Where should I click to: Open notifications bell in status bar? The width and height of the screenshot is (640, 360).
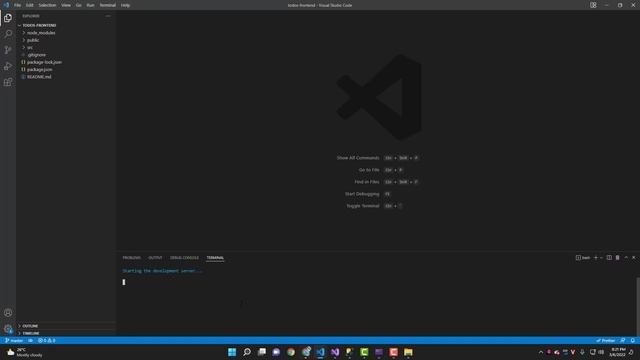[633, 340]
